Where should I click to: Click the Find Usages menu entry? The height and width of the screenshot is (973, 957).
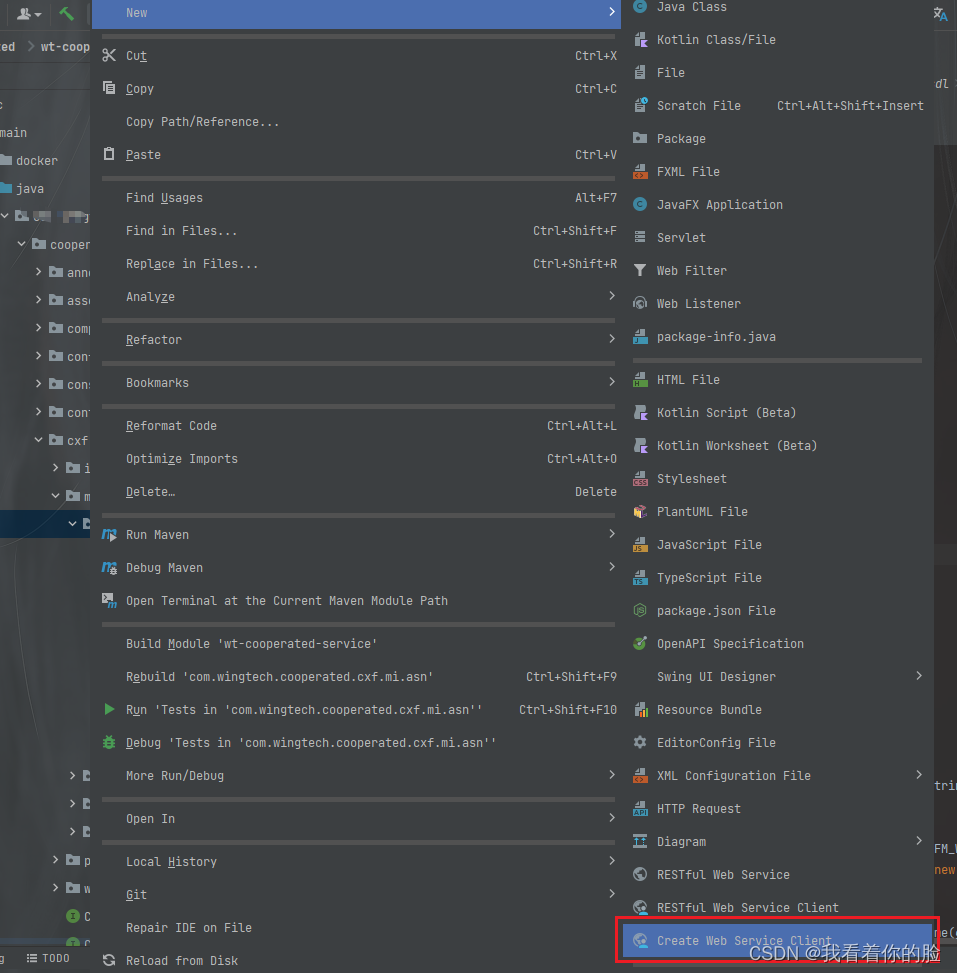[163, 197]
